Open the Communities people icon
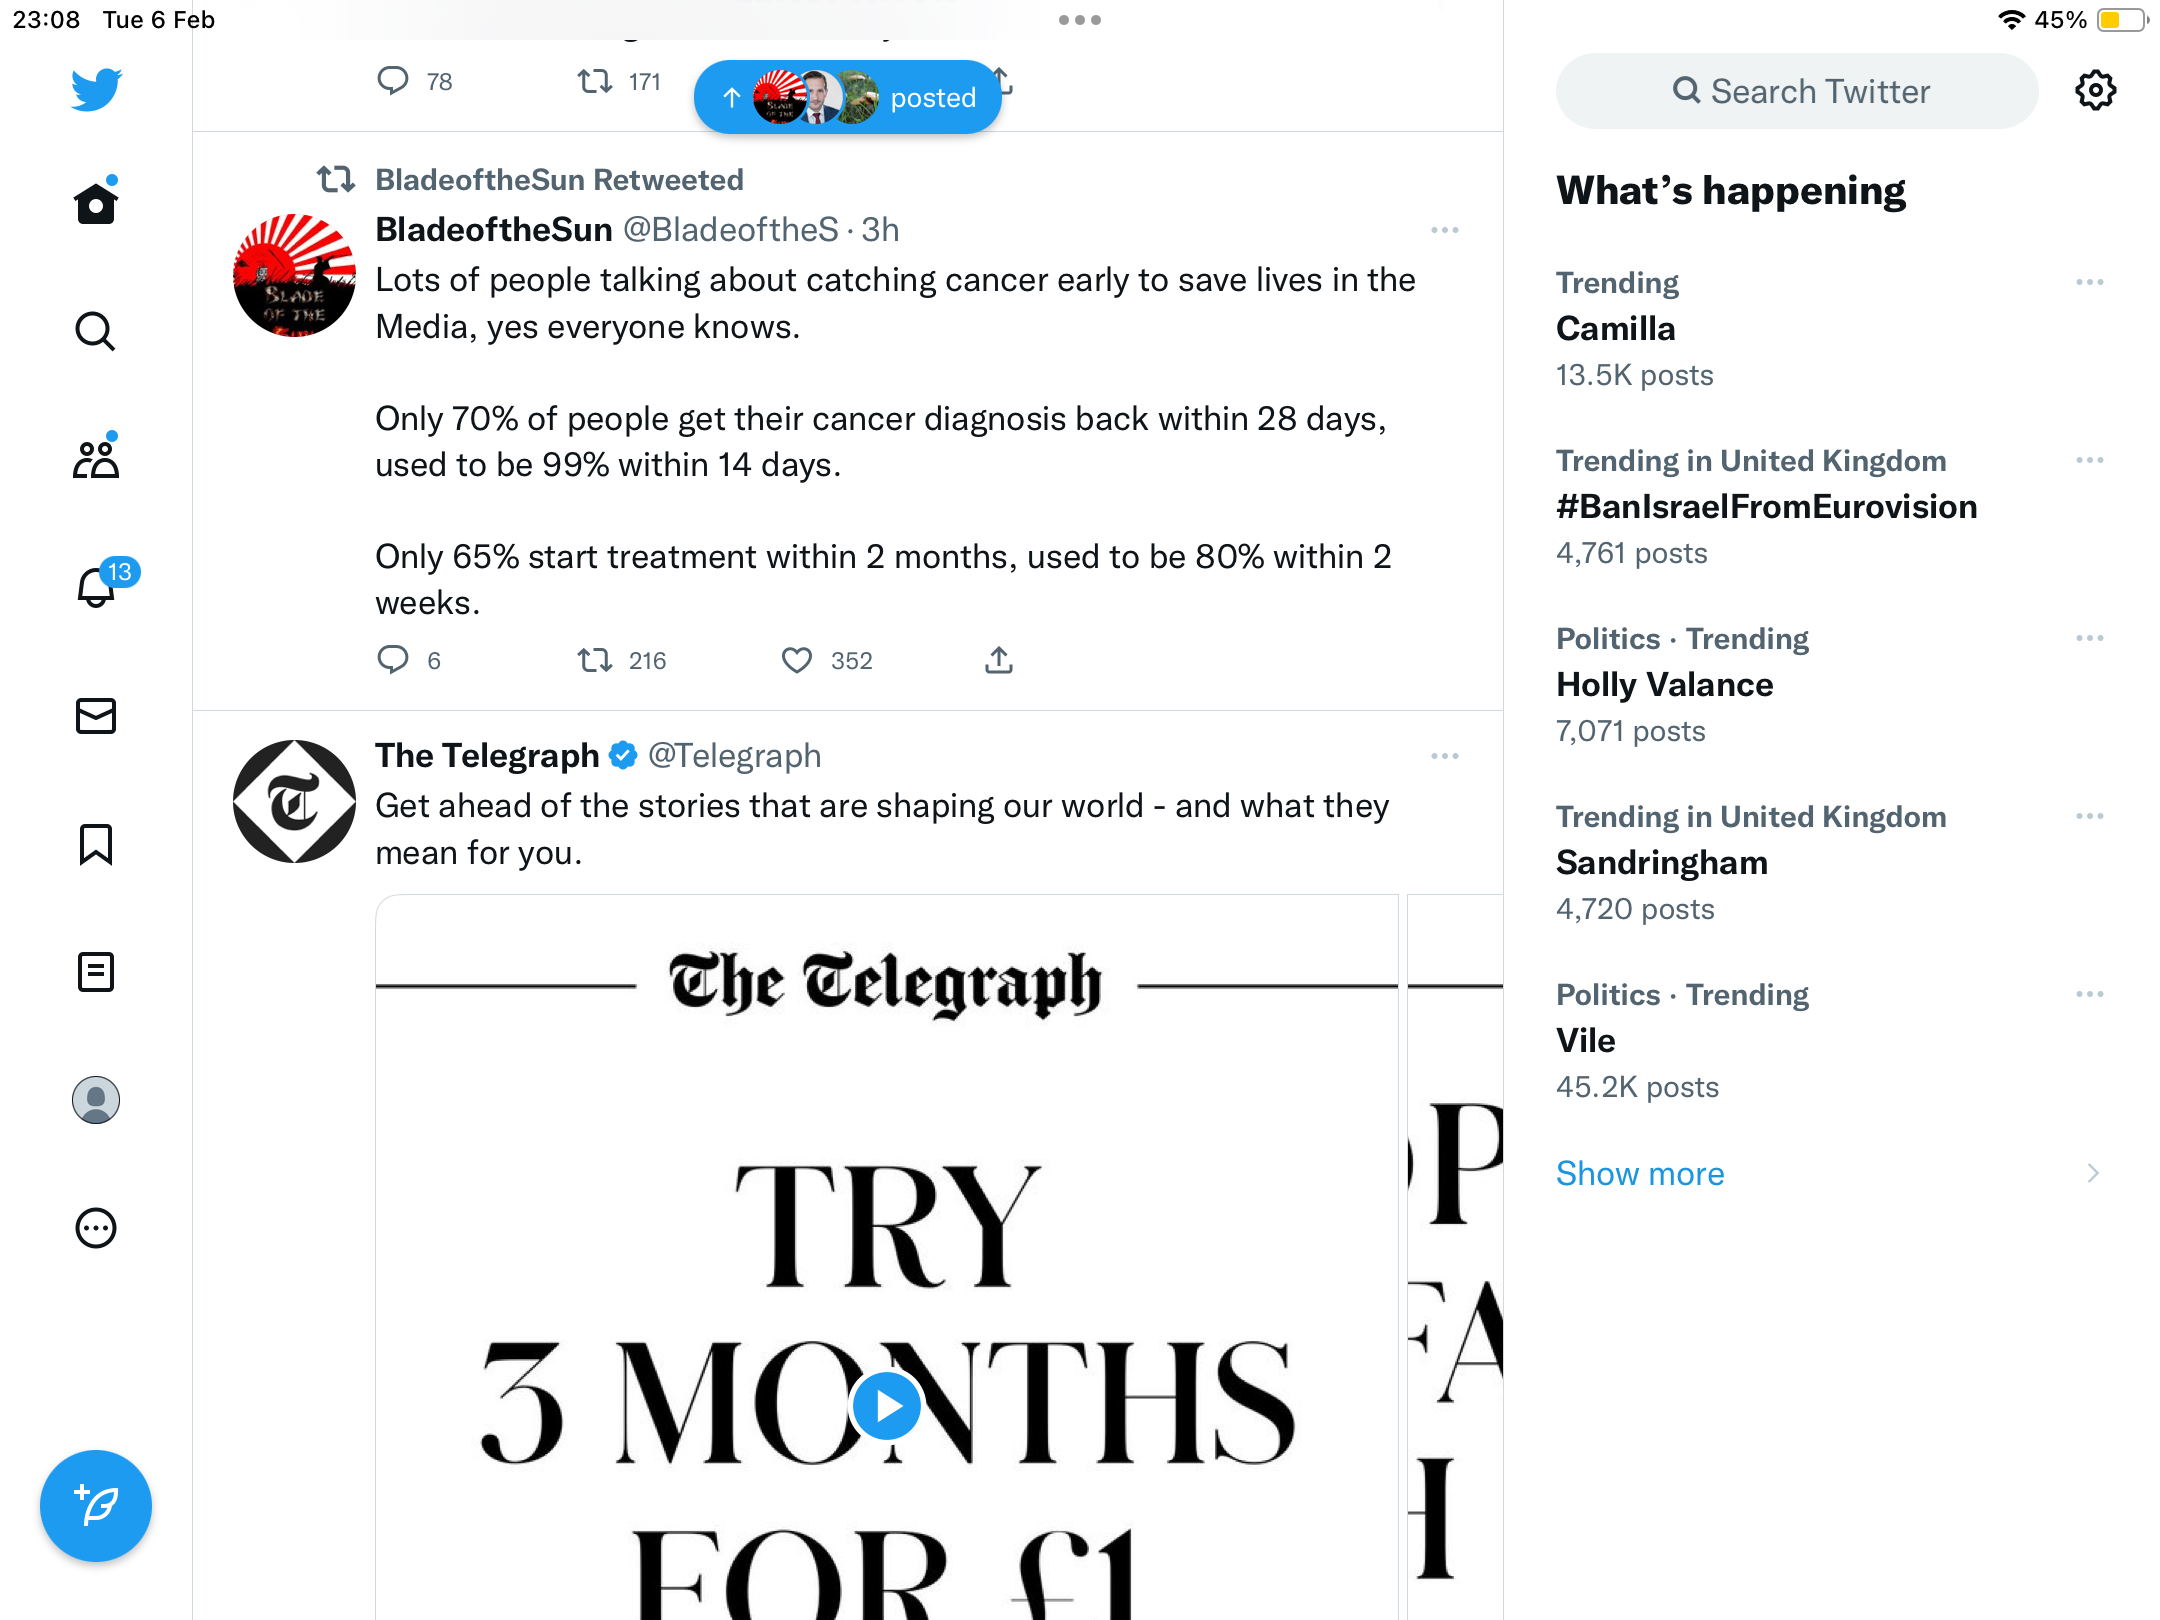This screenshot has width=2160, height=1620. (x=96, y=459)
